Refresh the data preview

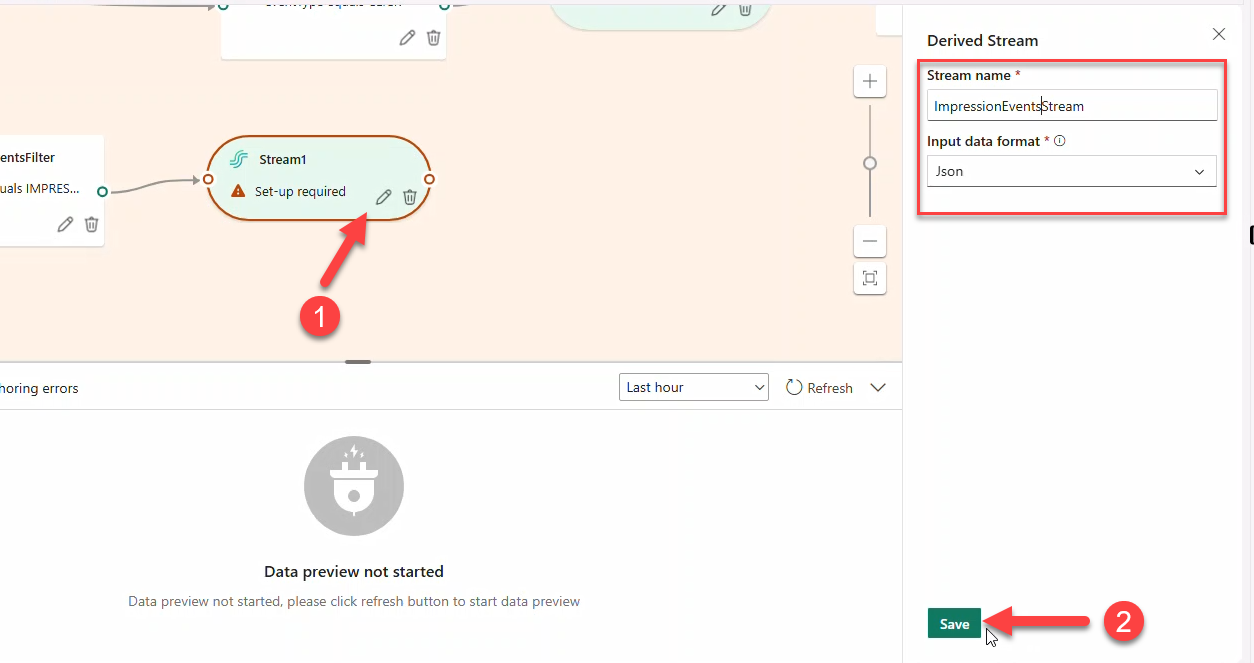[x=819, y=387]
